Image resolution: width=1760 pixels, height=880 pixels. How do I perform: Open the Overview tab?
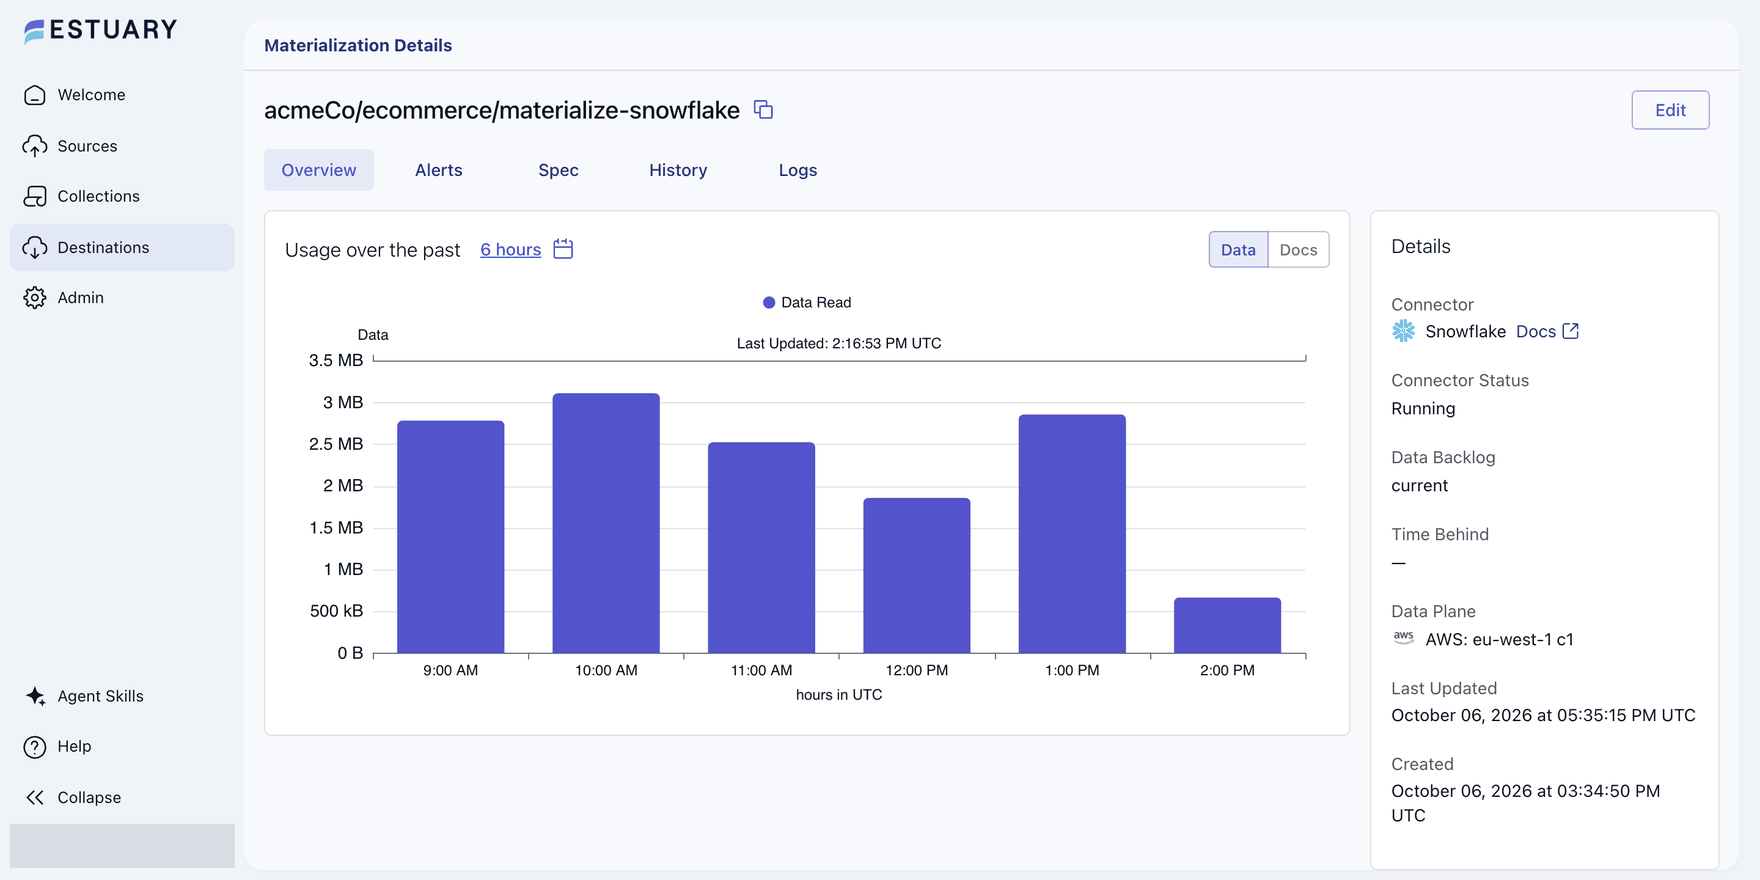click(x=319, y=170)
